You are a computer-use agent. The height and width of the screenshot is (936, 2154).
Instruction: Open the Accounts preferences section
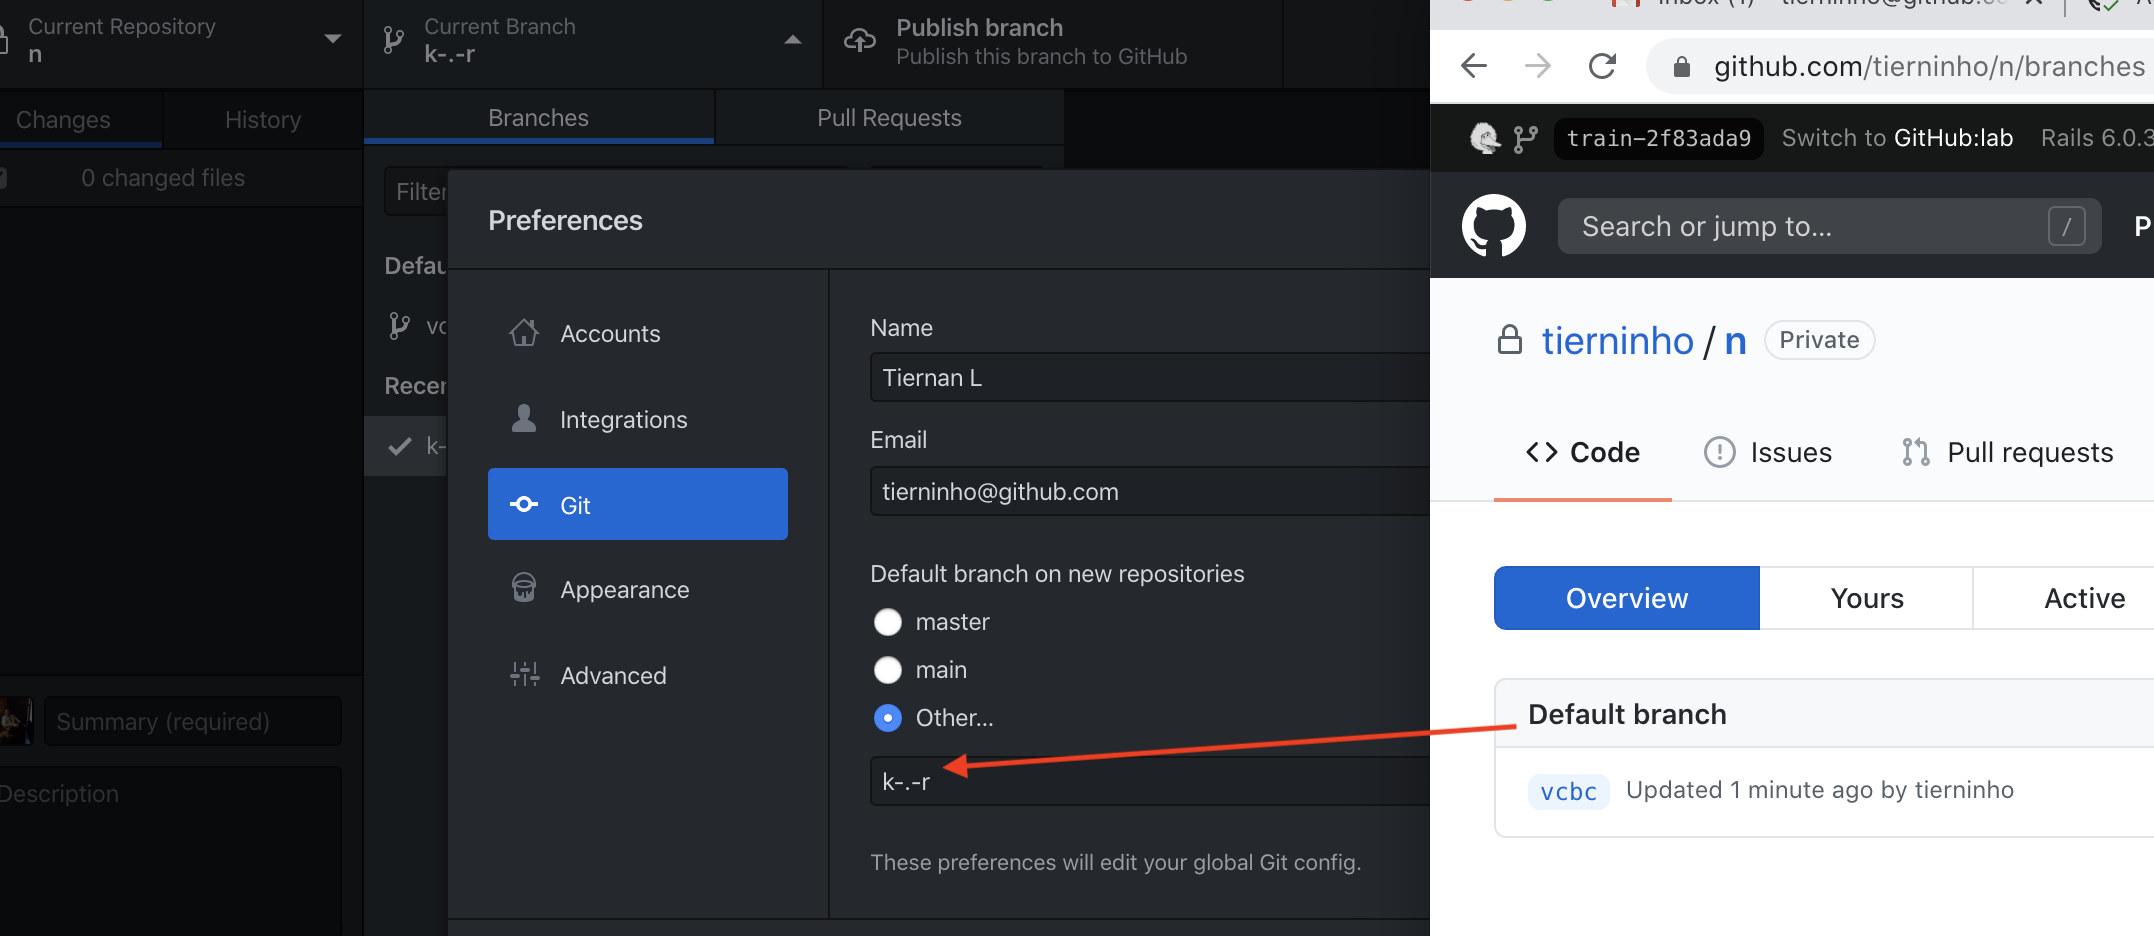click(637, 334)
